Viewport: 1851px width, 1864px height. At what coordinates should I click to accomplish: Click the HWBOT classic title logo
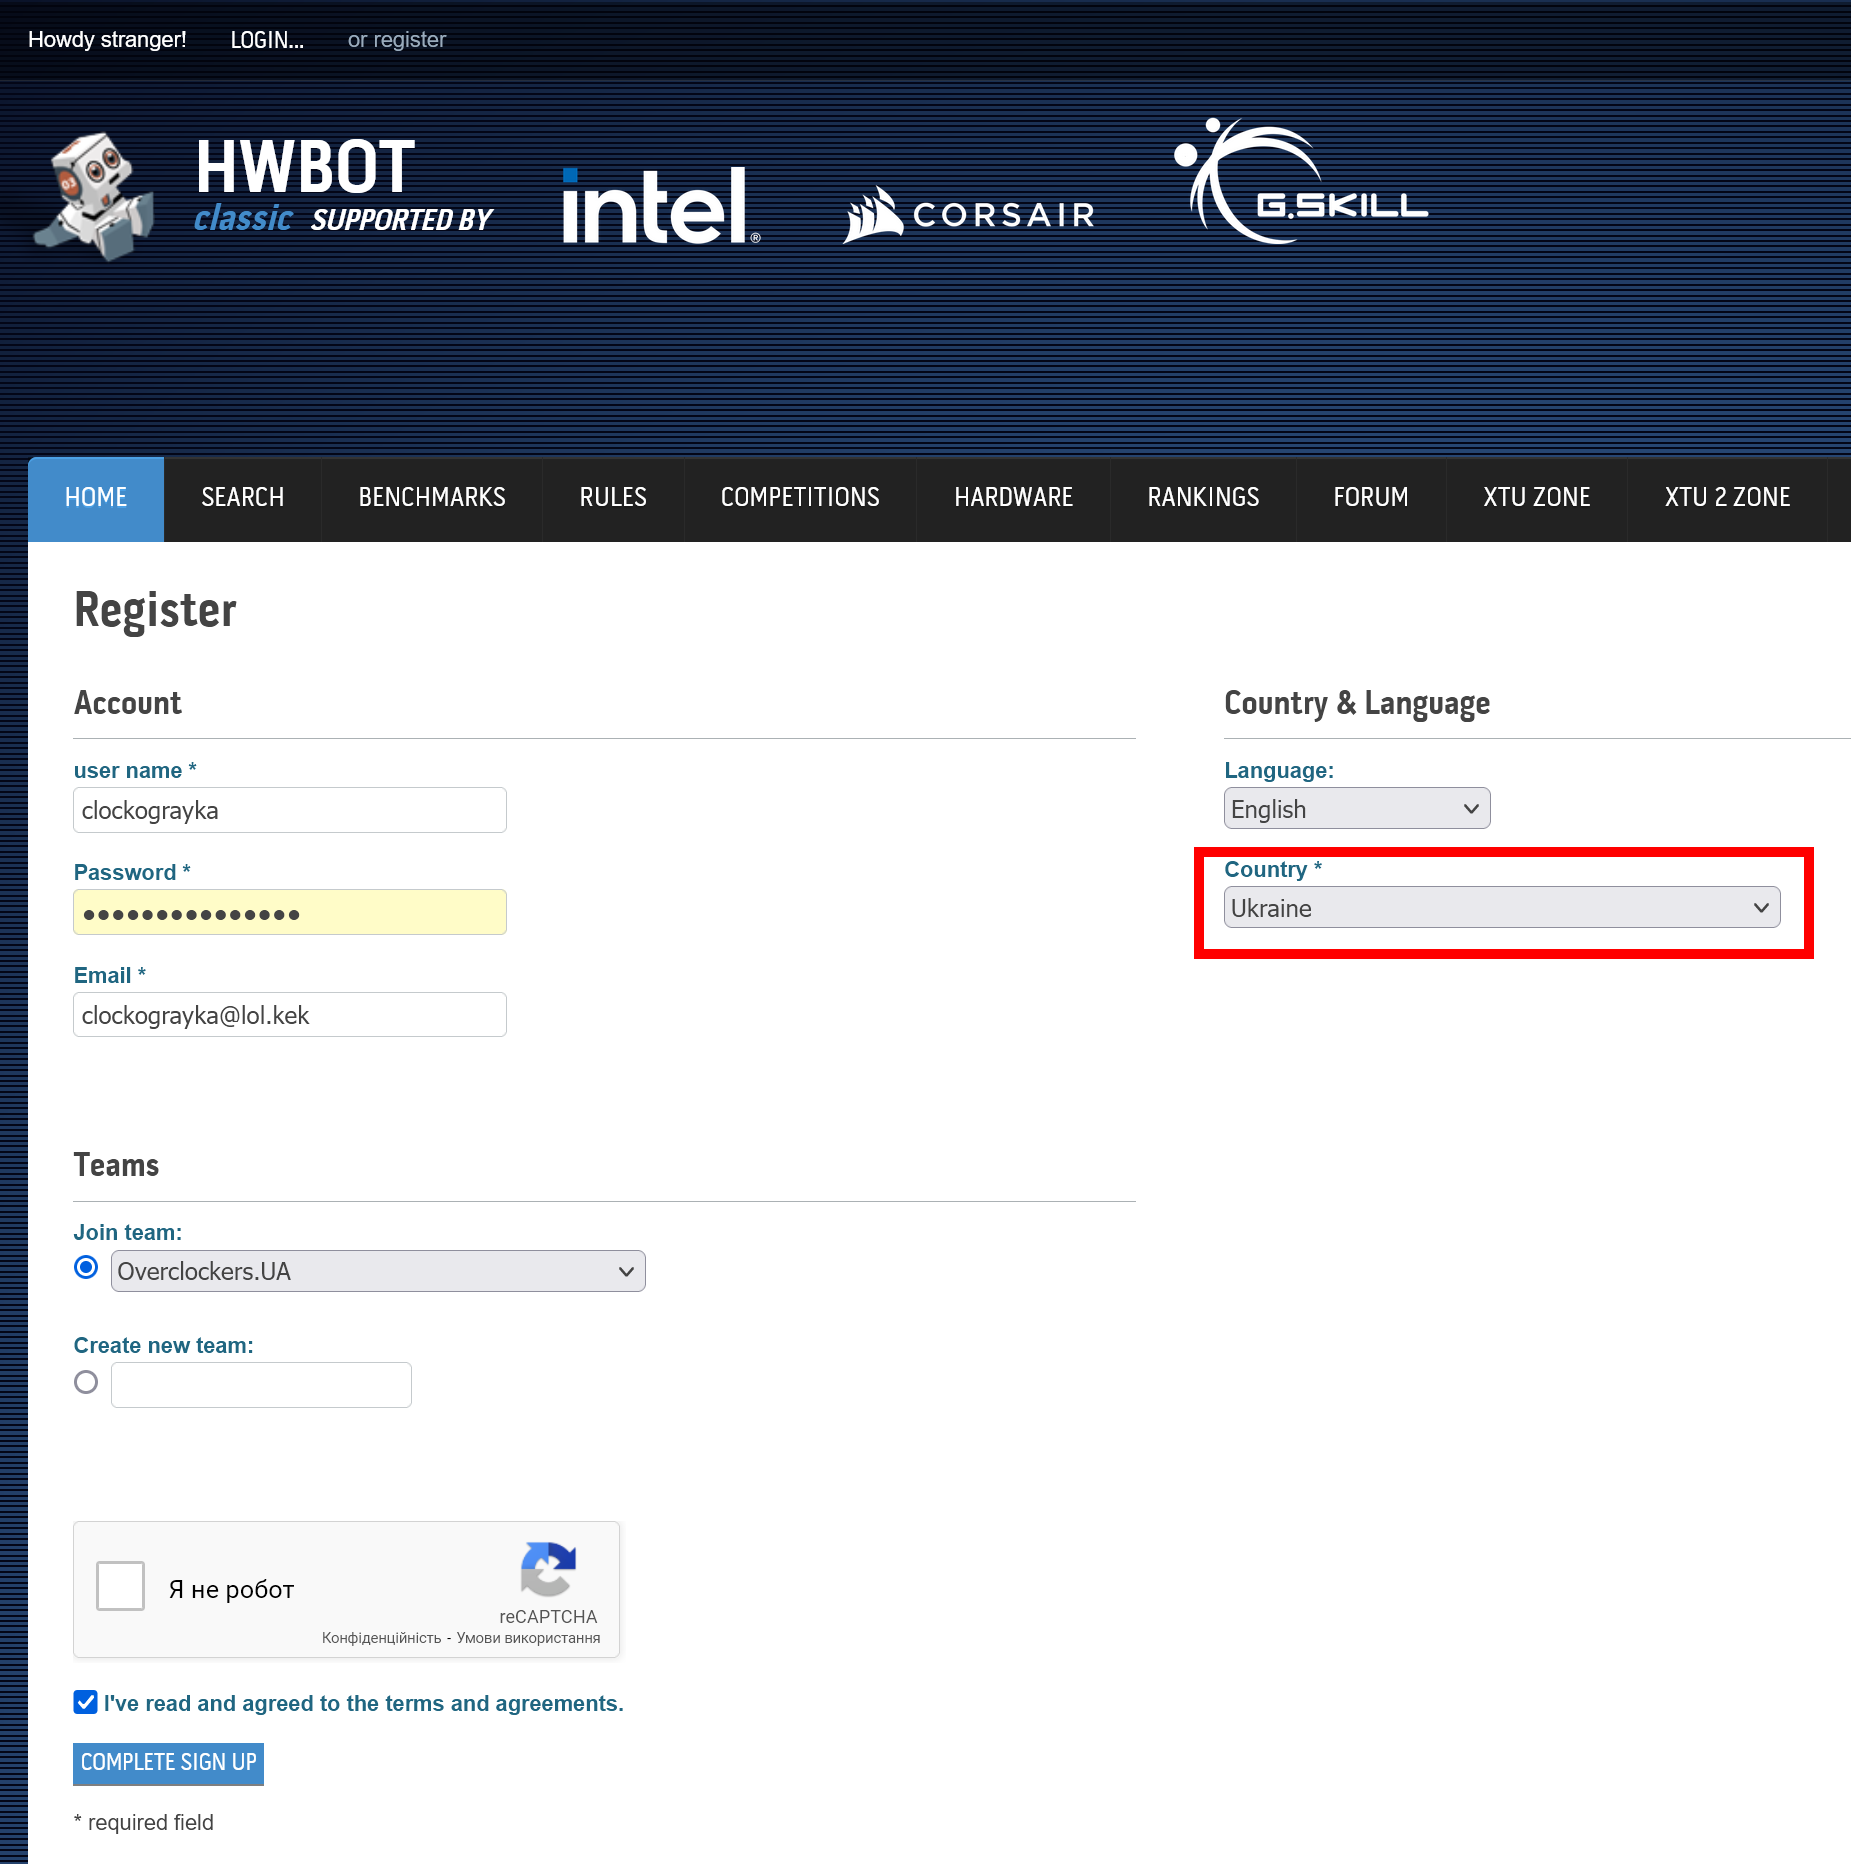click(x=305, y=185)
